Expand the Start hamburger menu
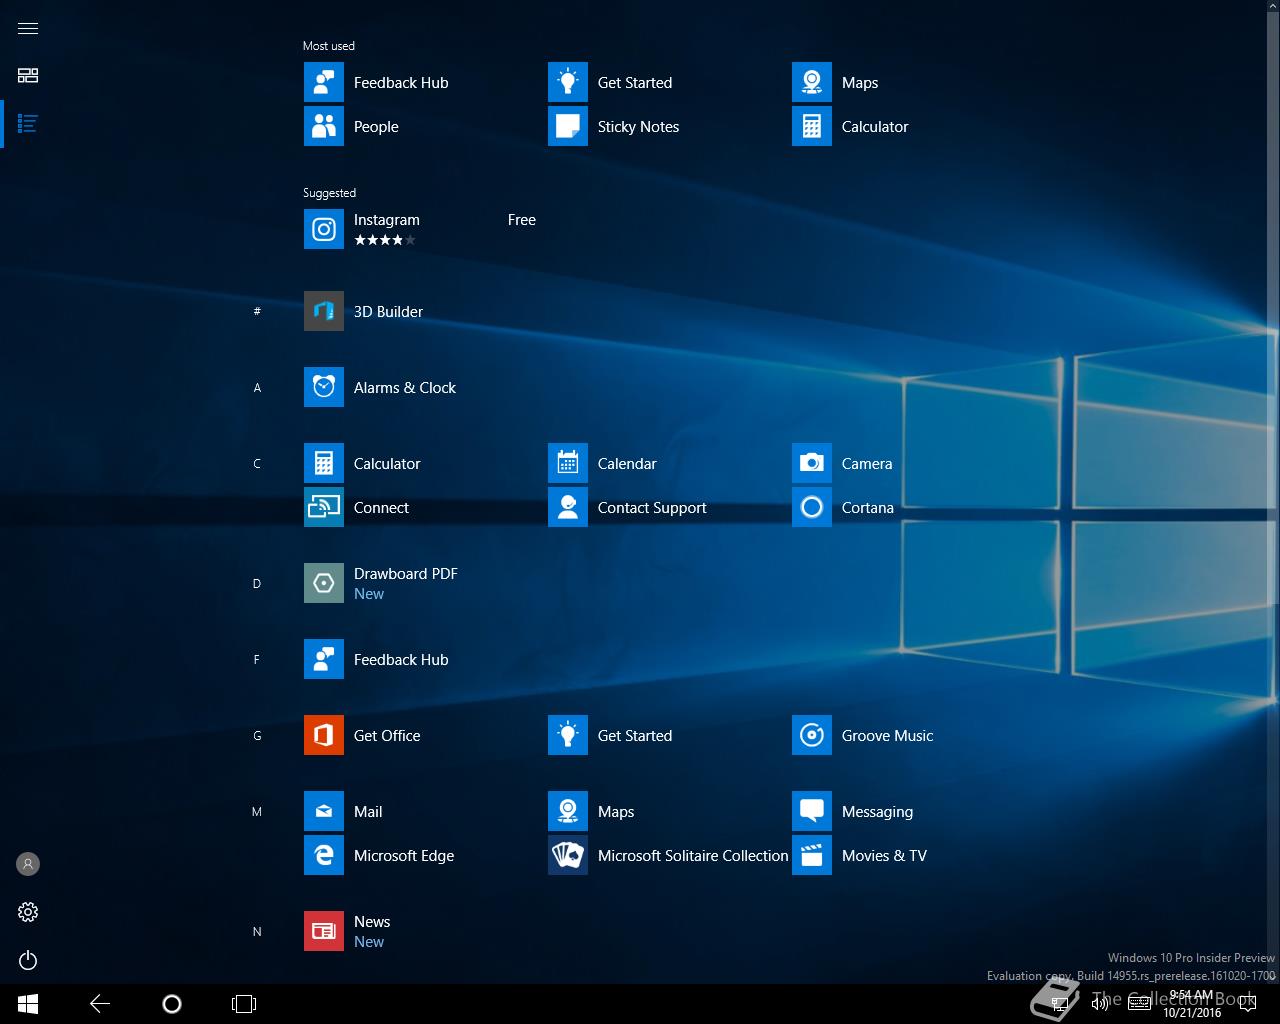 (x=28, y=28)
